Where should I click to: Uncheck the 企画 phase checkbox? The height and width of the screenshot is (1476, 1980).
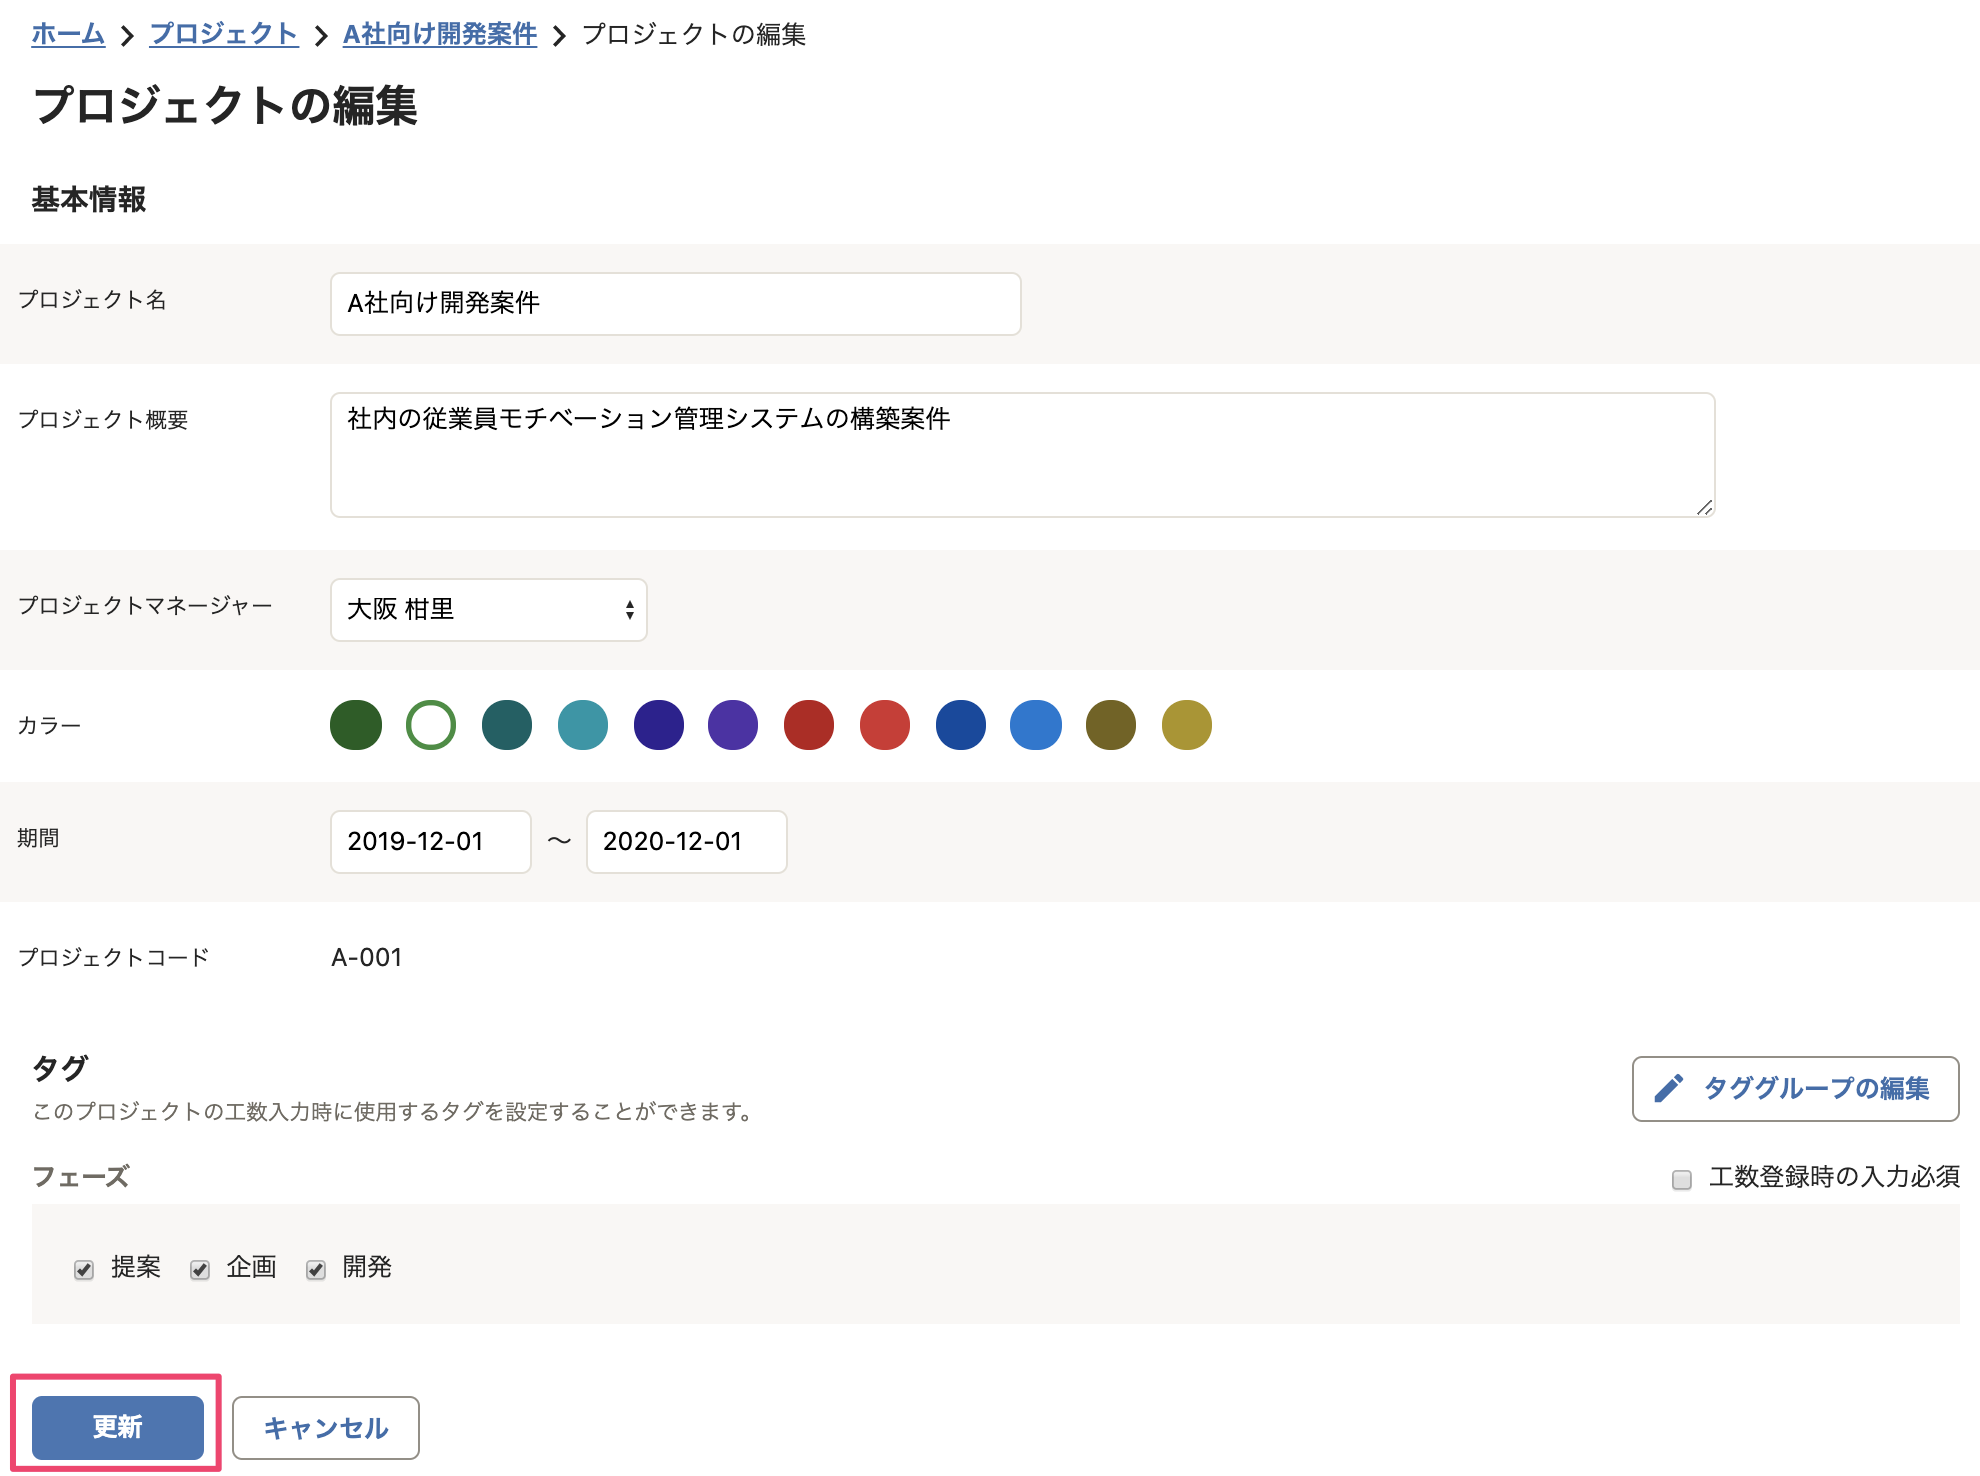pos(200,1269)
